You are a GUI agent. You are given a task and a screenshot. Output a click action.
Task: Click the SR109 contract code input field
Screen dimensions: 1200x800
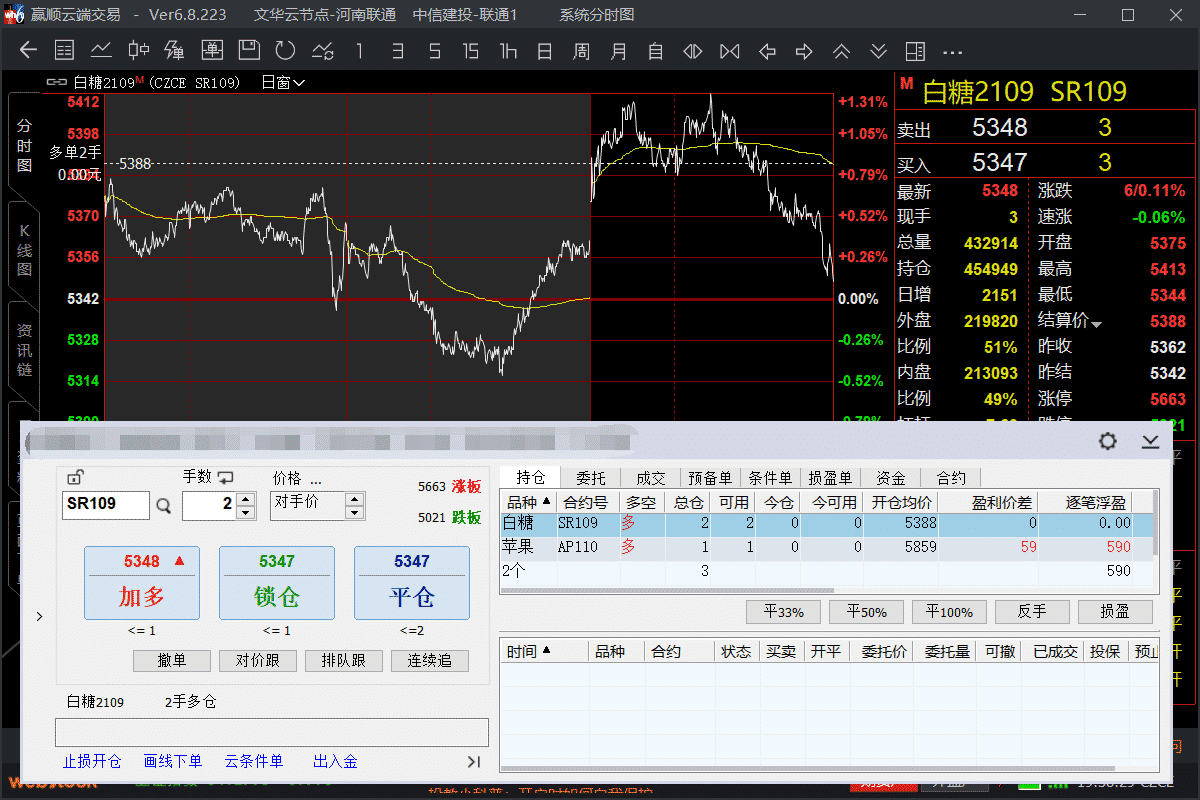(106, 504)
